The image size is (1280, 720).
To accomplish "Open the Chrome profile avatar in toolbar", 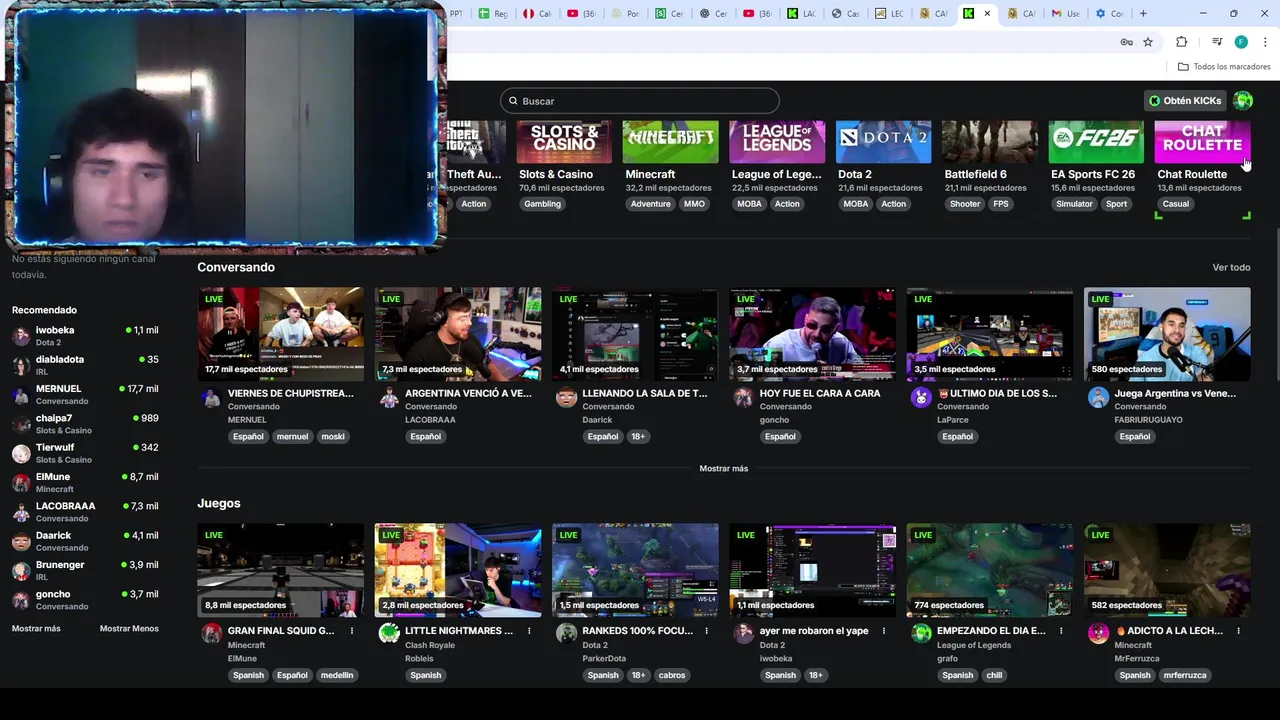I will tap(1241, 42).
